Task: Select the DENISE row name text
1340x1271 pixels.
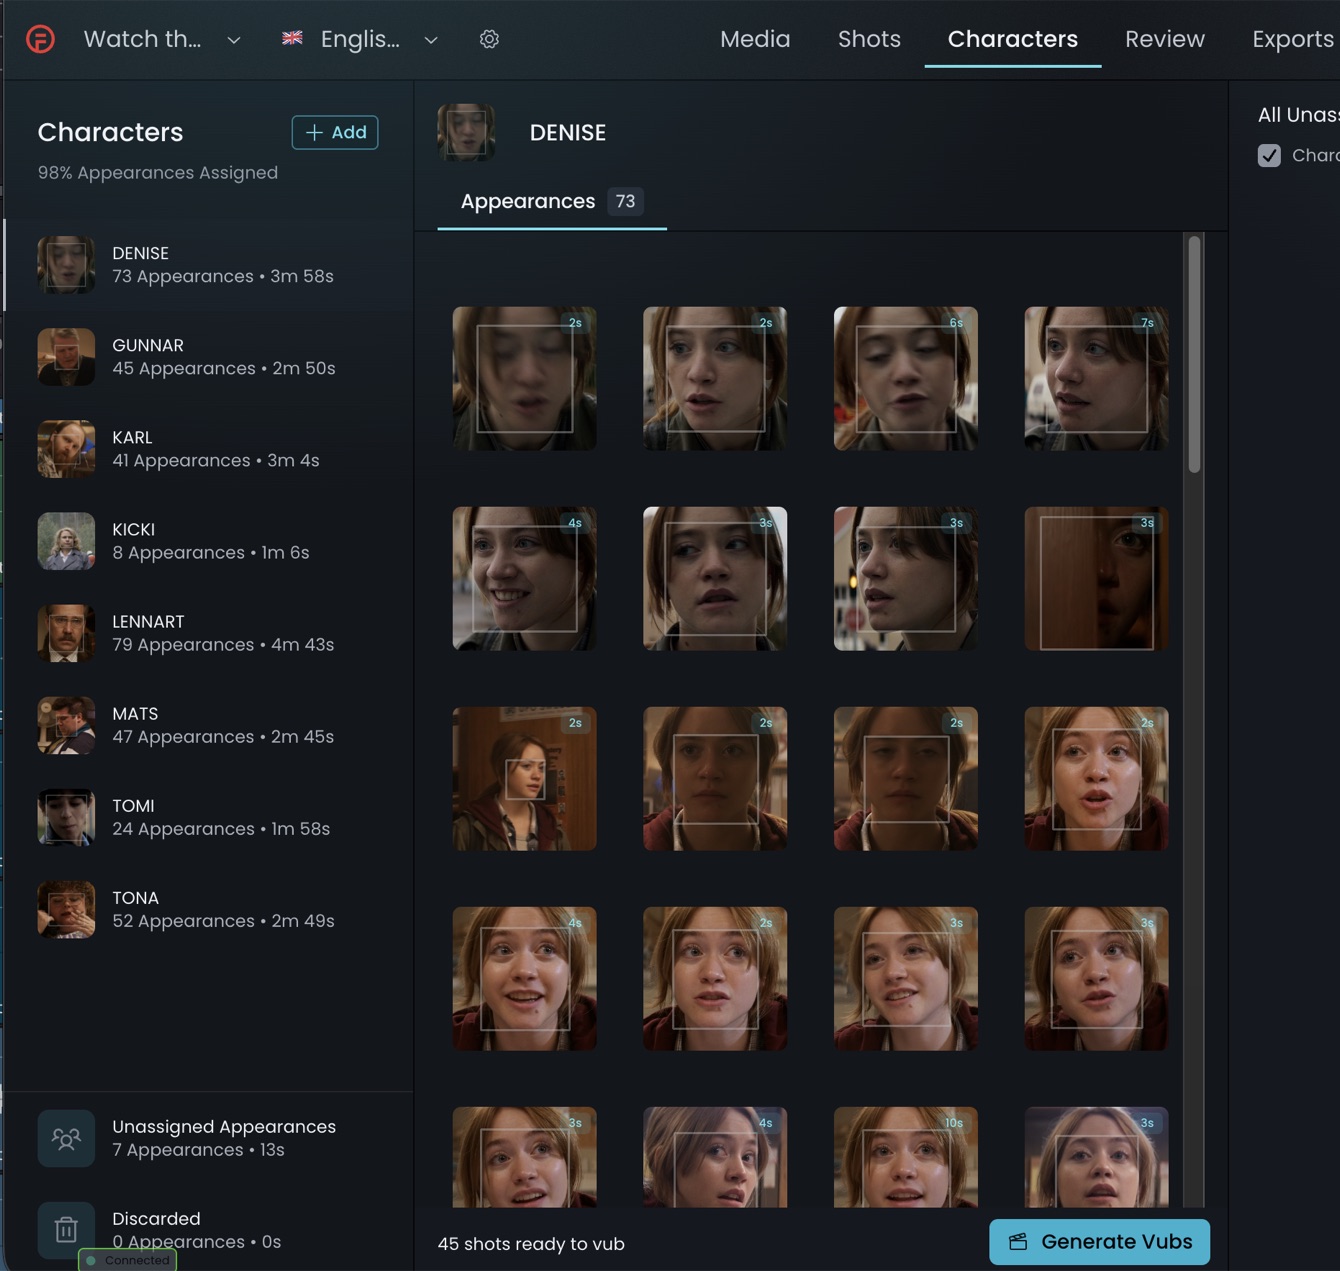Action: (x=140, y=253)
